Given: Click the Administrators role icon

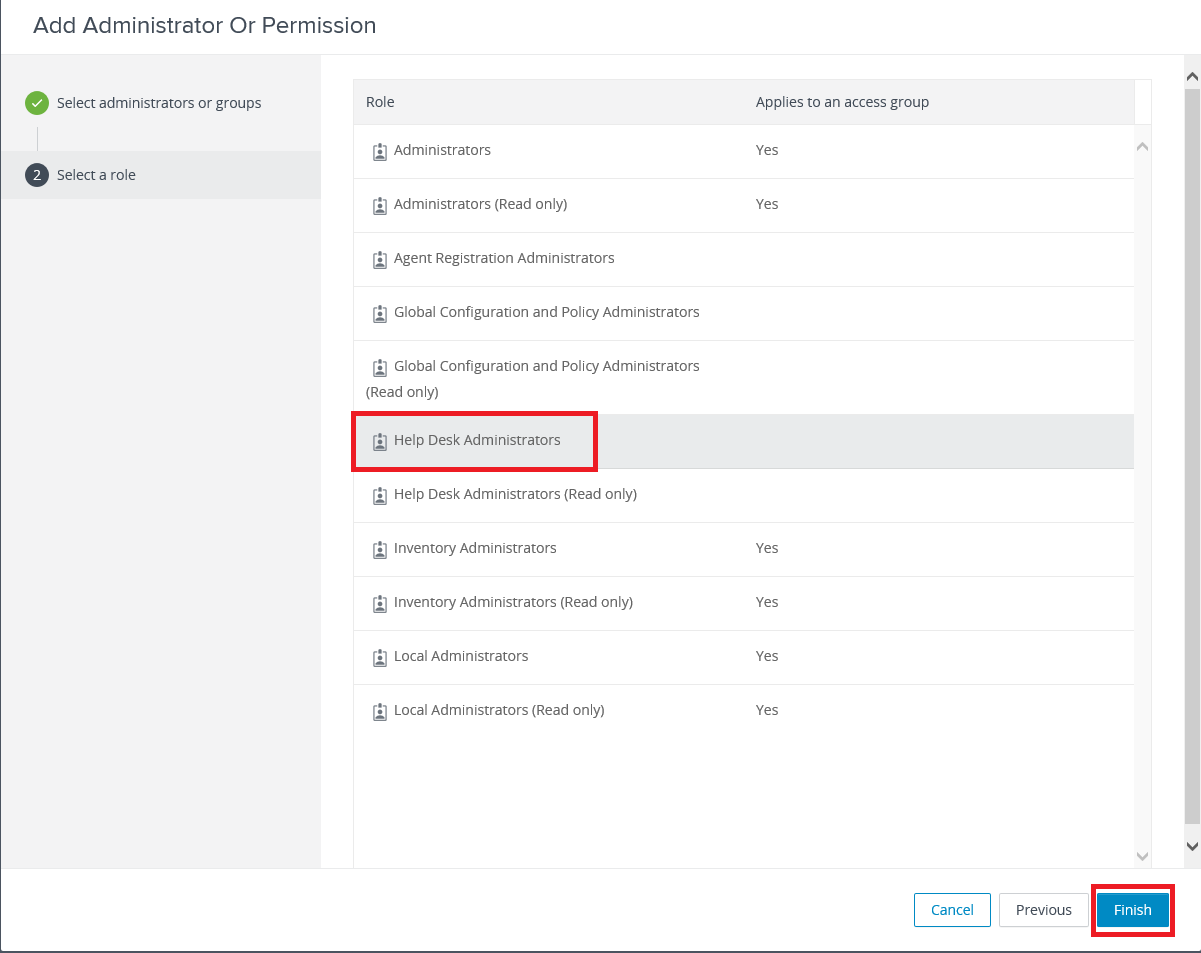Looking at the screenshot, I should (379, 151).
